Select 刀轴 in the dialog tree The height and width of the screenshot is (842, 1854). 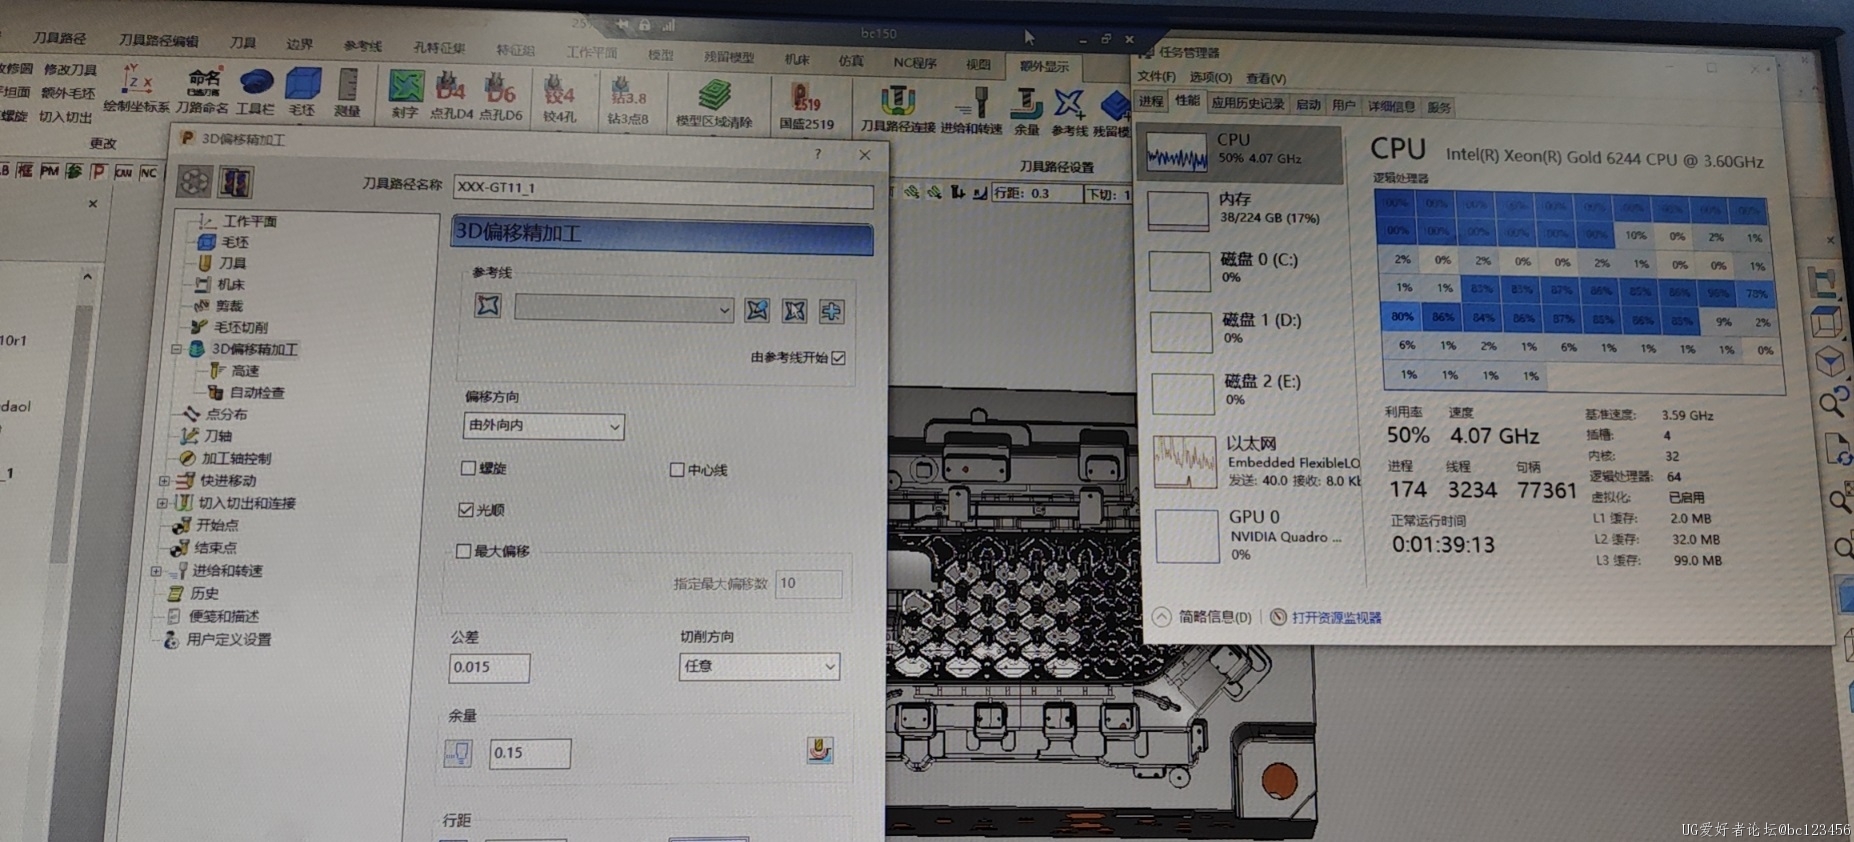217,435
